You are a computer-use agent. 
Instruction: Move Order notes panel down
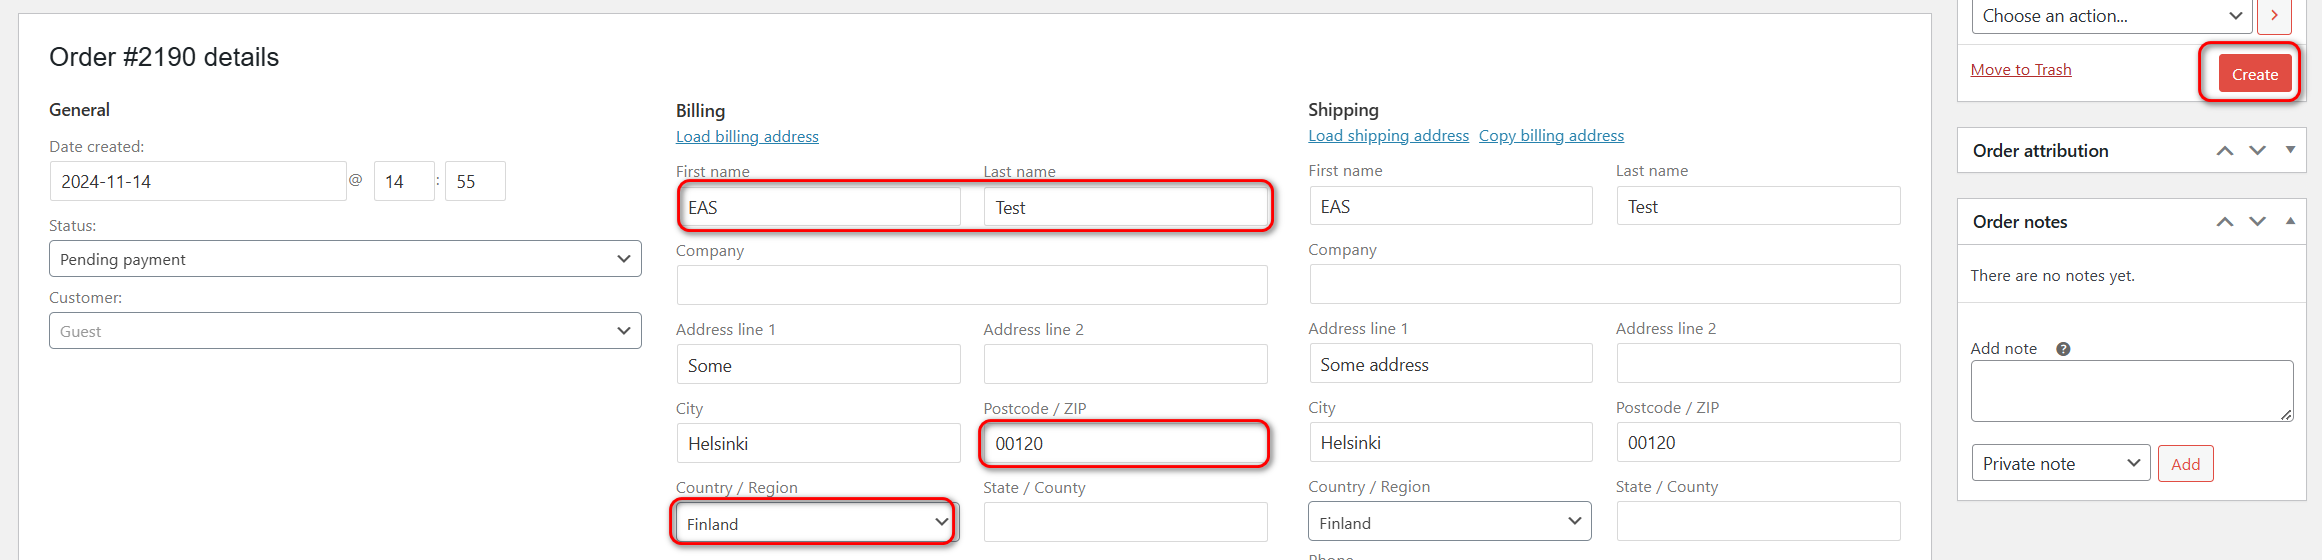(2257, 222)
